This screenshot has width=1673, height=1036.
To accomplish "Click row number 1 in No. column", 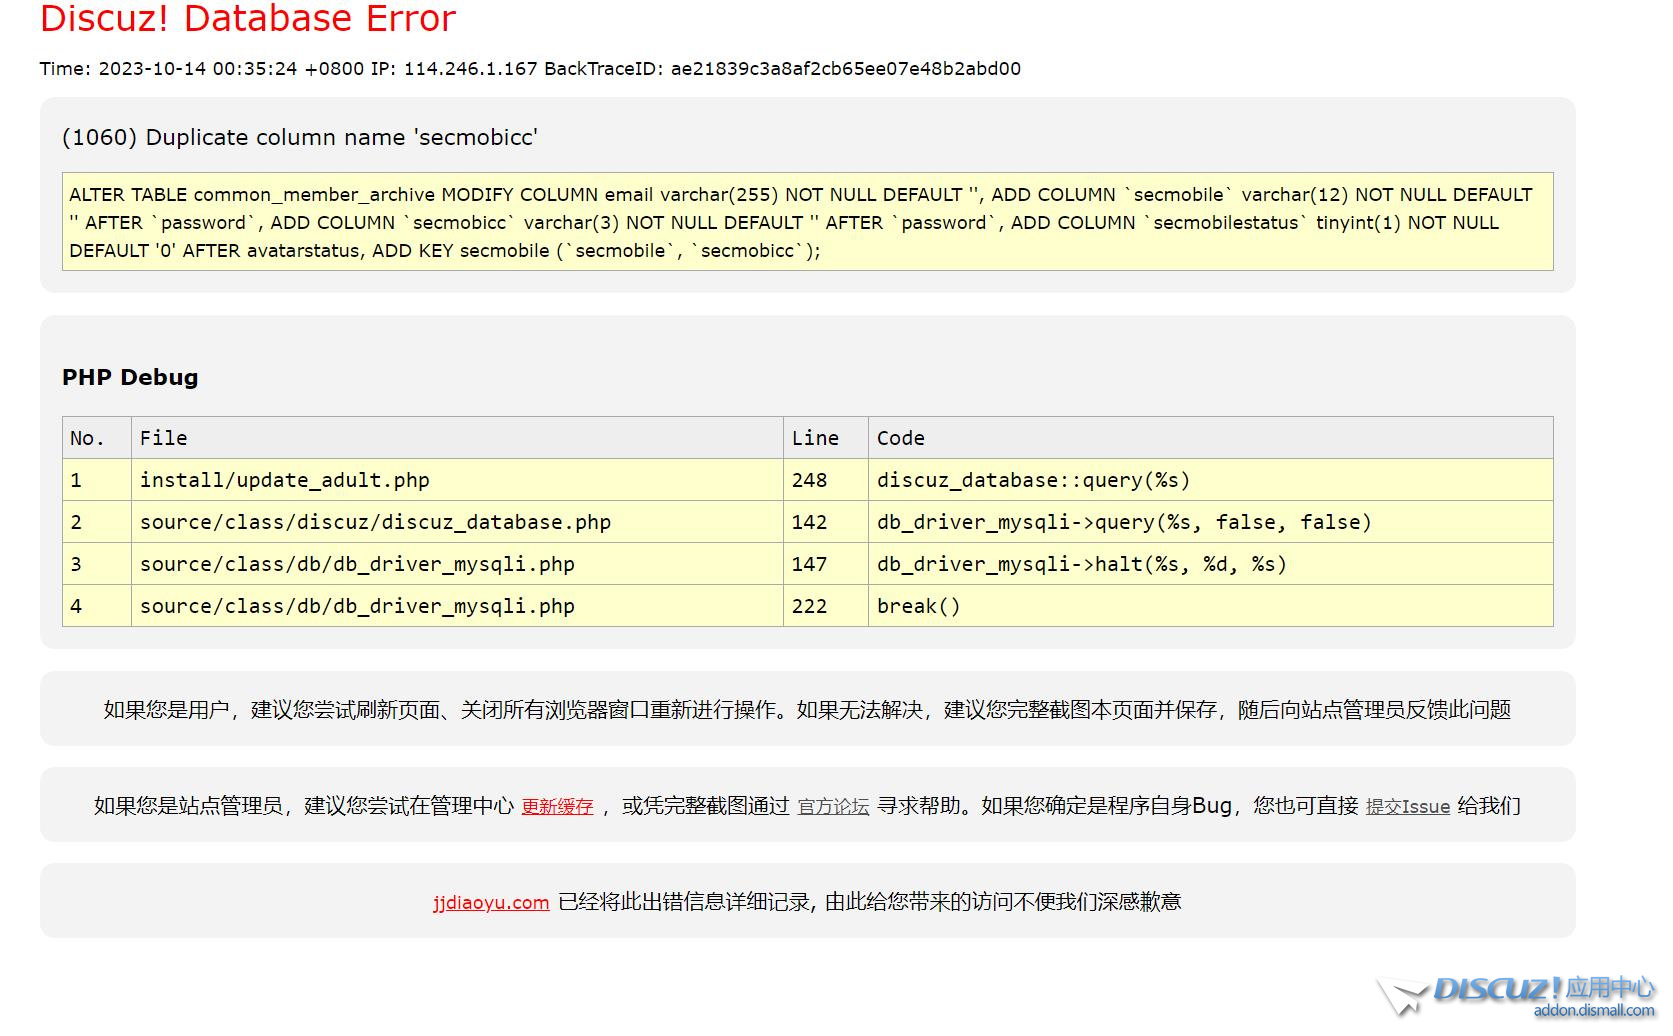I will (x=97, y=480).
